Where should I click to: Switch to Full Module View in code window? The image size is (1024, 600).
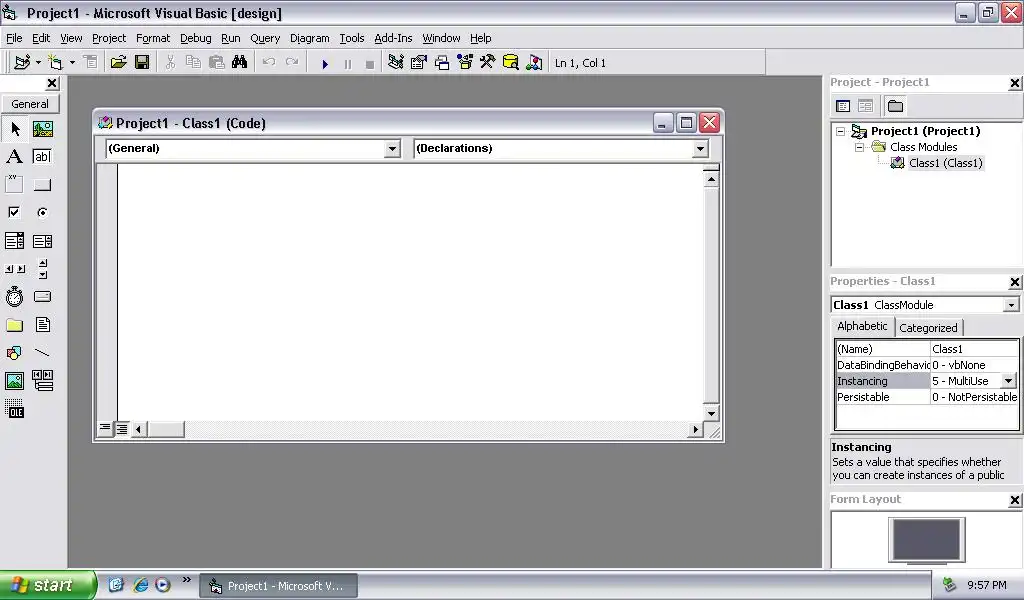tap(122, 429)
